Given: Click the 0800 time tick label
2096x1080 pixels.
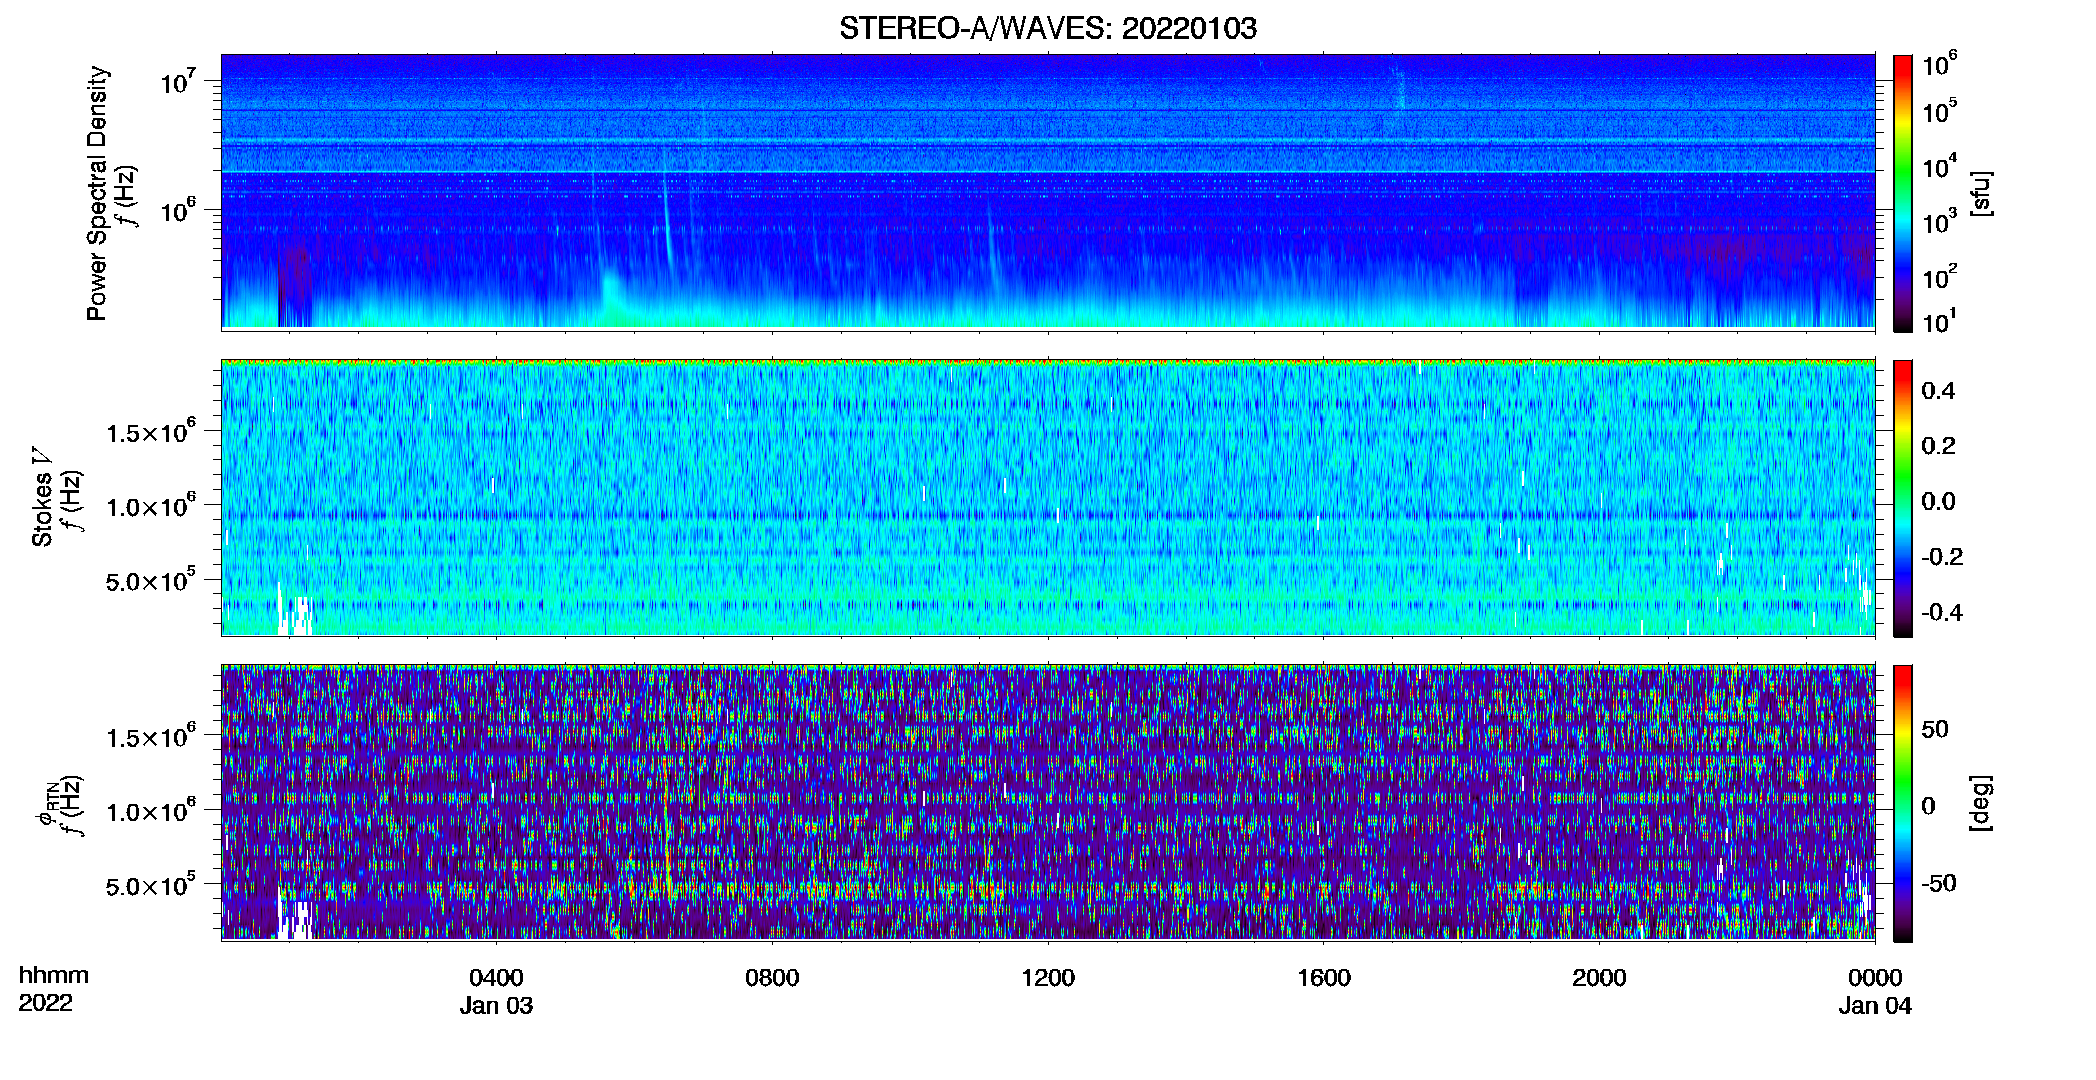Looking at the screenshot, I should click(772, 978).
